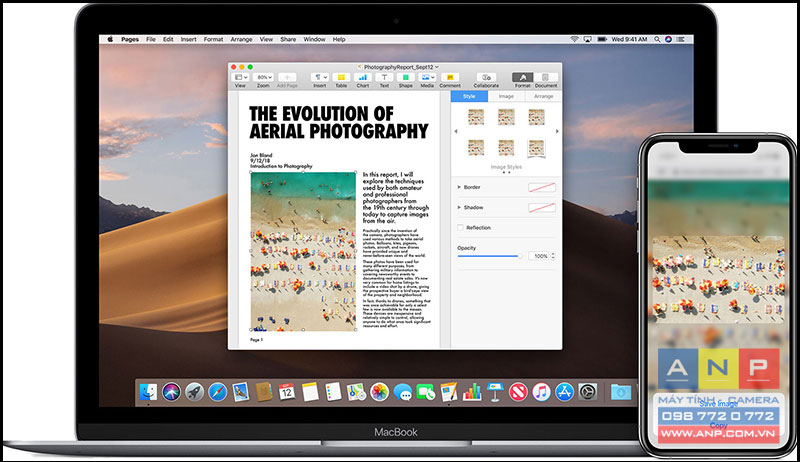Toggle the Format inspector button

[522, 78]
